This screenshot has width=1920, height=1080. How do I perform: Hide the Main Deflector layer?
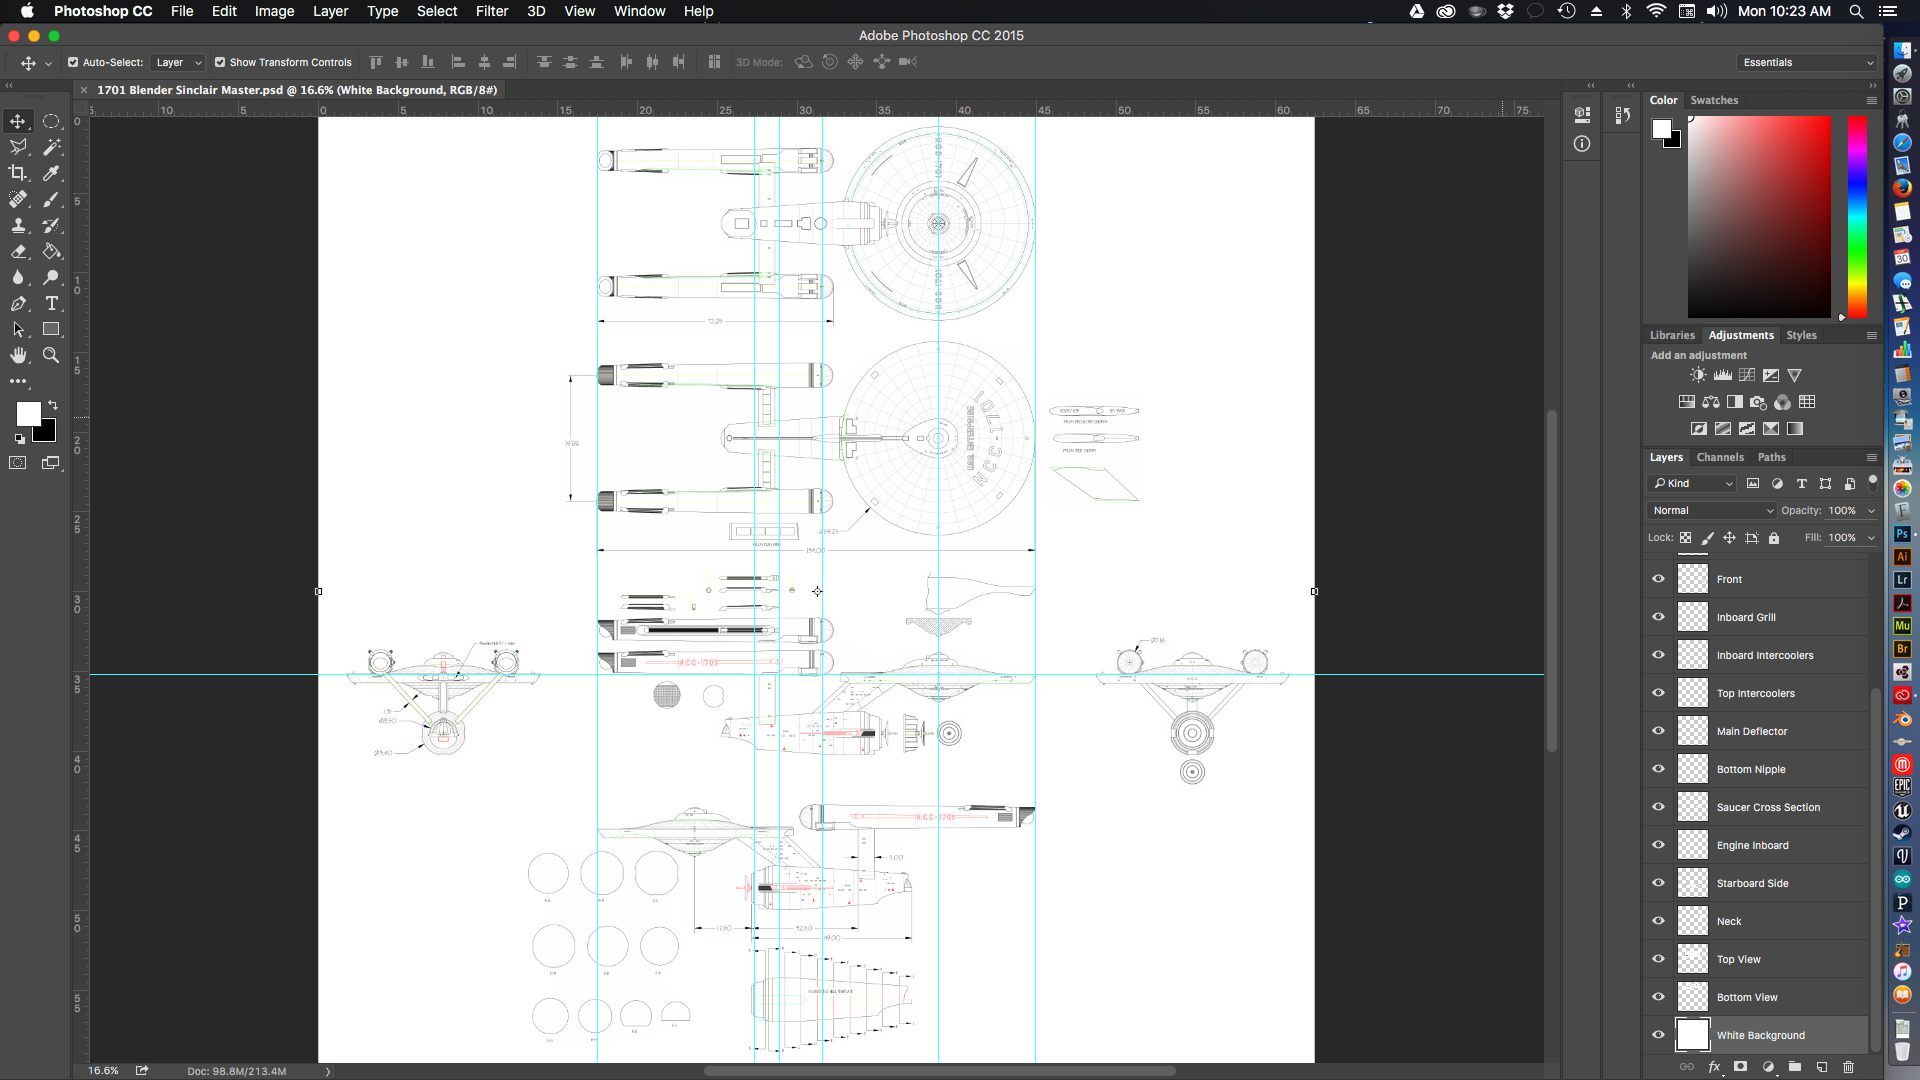coord(1658,731)
